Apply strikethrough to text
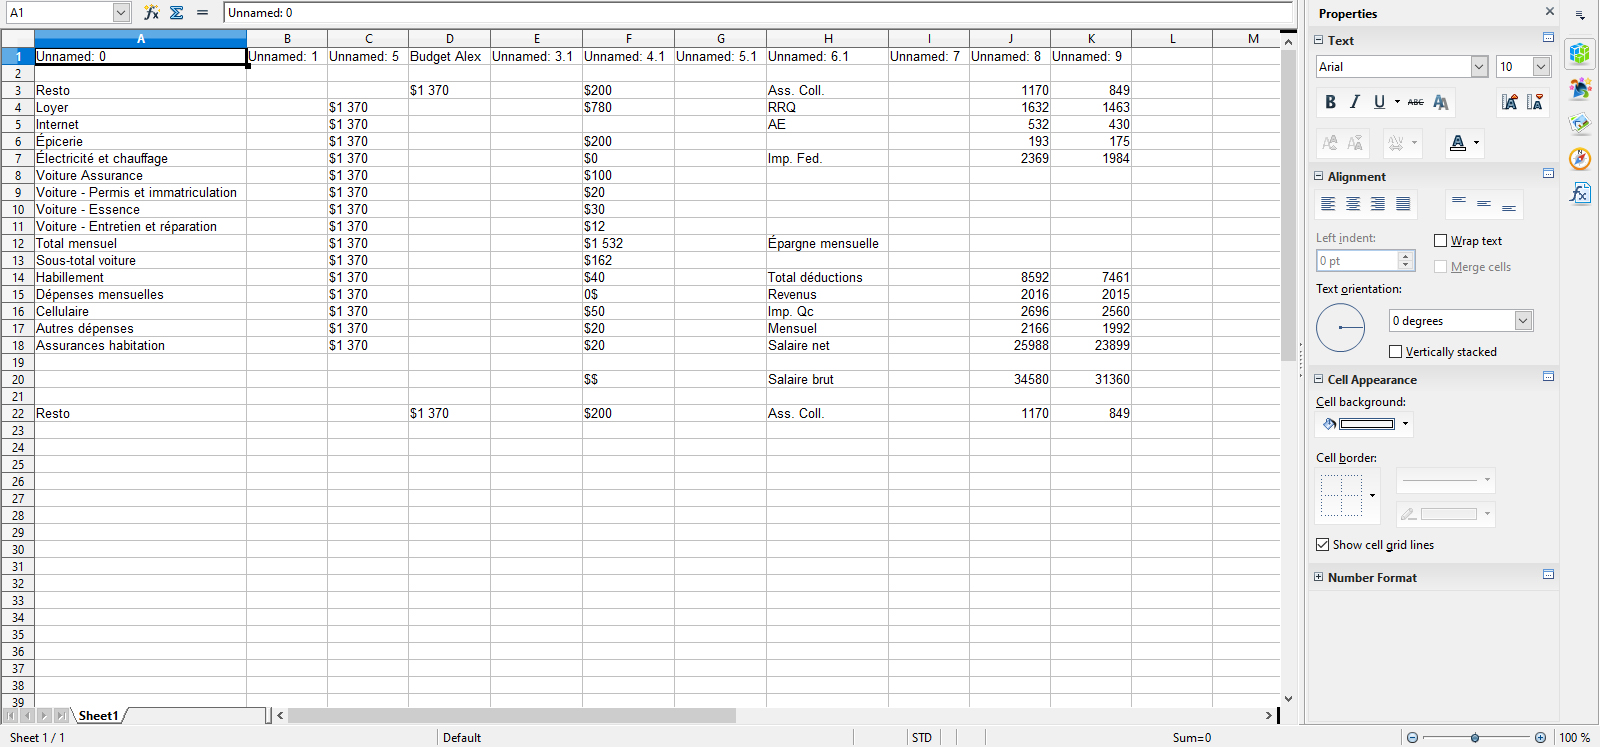This screenshot has height=747, width=1600. click(x=1415, y=102)
